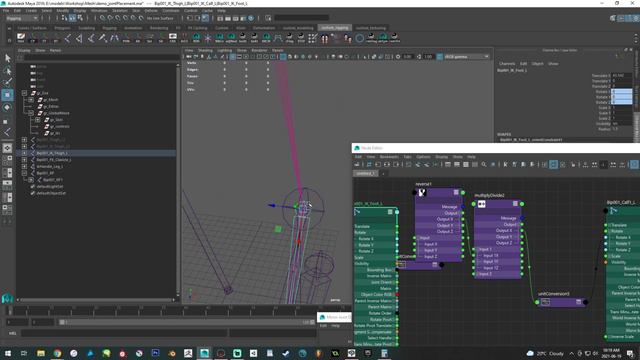
Task: Toggle unitConversion3 node view mode button
Action: tap(578, 302)
